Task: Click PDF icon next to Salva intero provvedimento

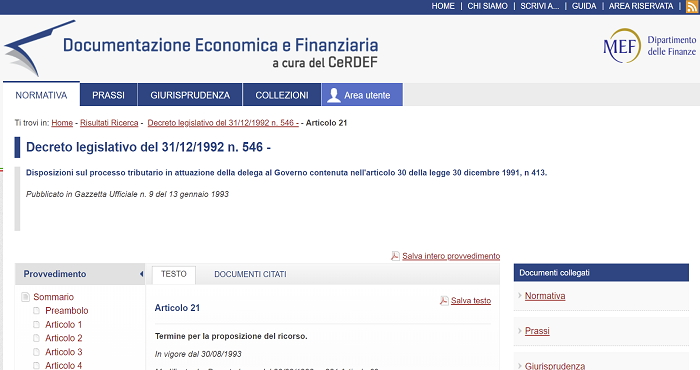Action: coord(395,256)
